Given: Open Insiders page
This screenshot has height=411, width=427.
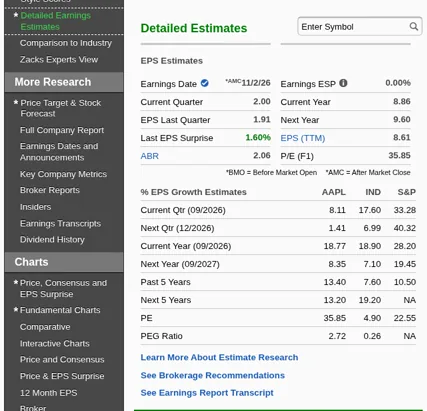Looking at the screenshot, I should (35, 207).
